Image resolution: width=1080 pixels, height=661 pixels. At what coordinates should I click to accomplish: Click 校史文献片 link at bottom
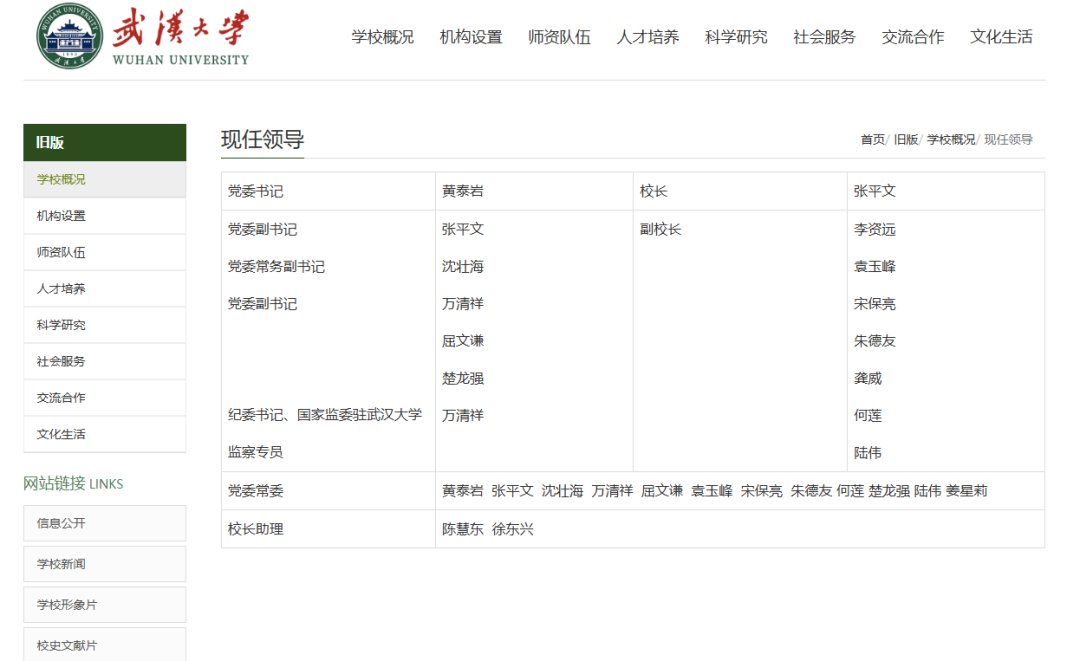click(67, 645)
